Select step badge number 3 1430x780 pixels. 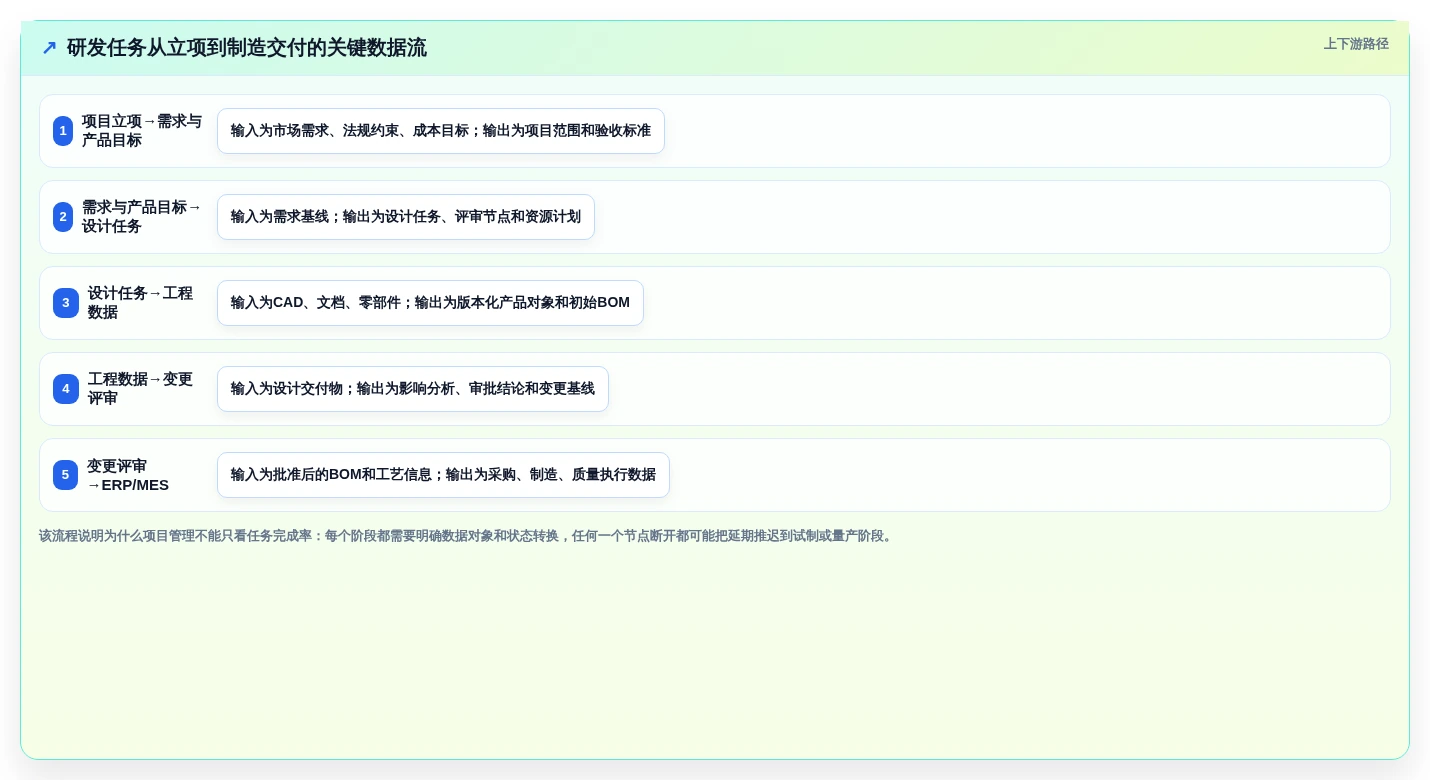pyautogui.click(x=66, y=303)
